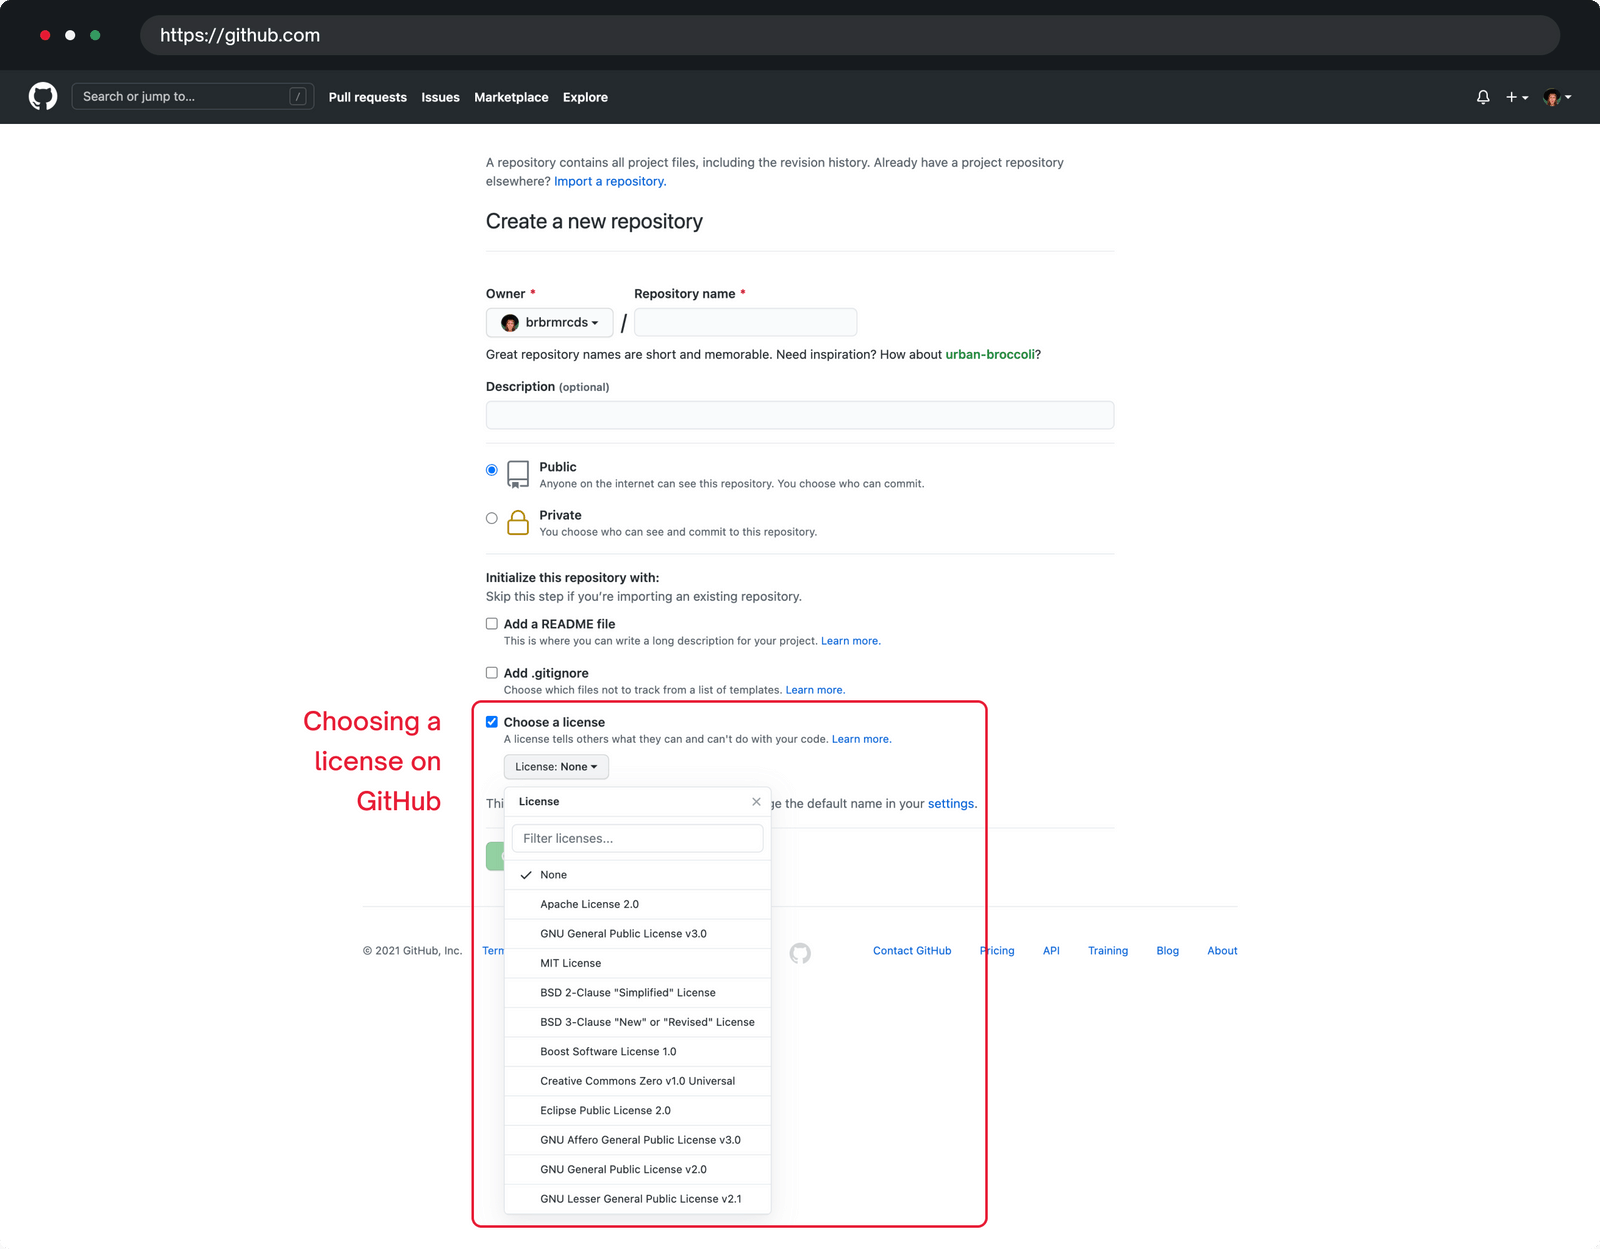Click the slash shortcut key icon in search
The image size is (1600, 1249).
tap(298, 97)
